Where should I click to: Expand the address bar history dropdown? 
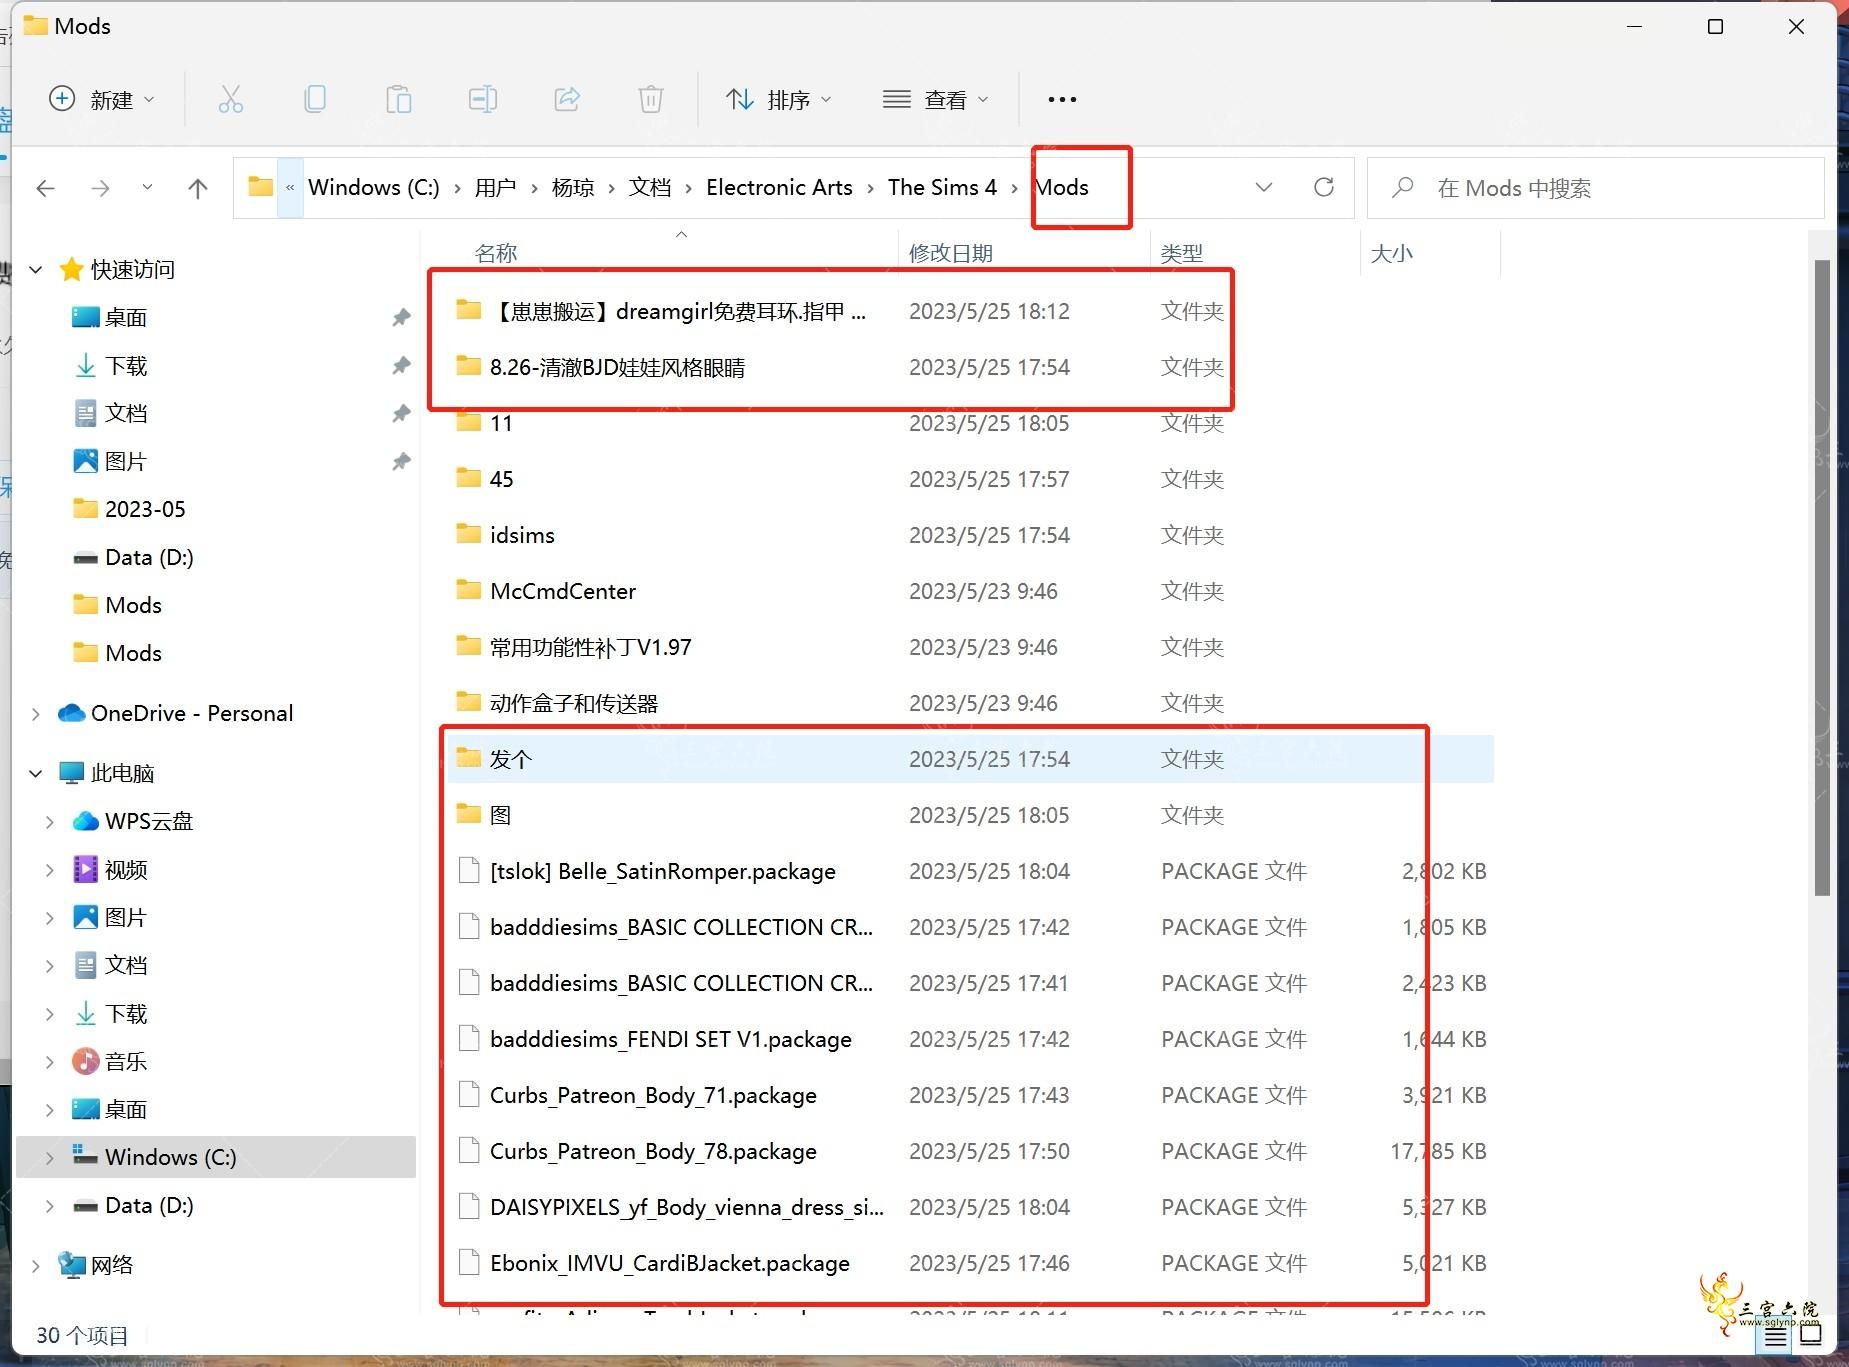1264,187
